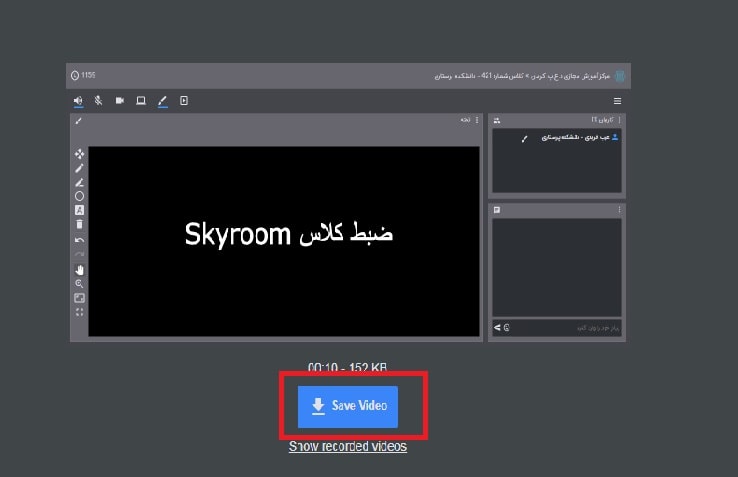The image size is (738, 477).
Task: Toggle the speaker audio icon
Action: pos(78,101)
